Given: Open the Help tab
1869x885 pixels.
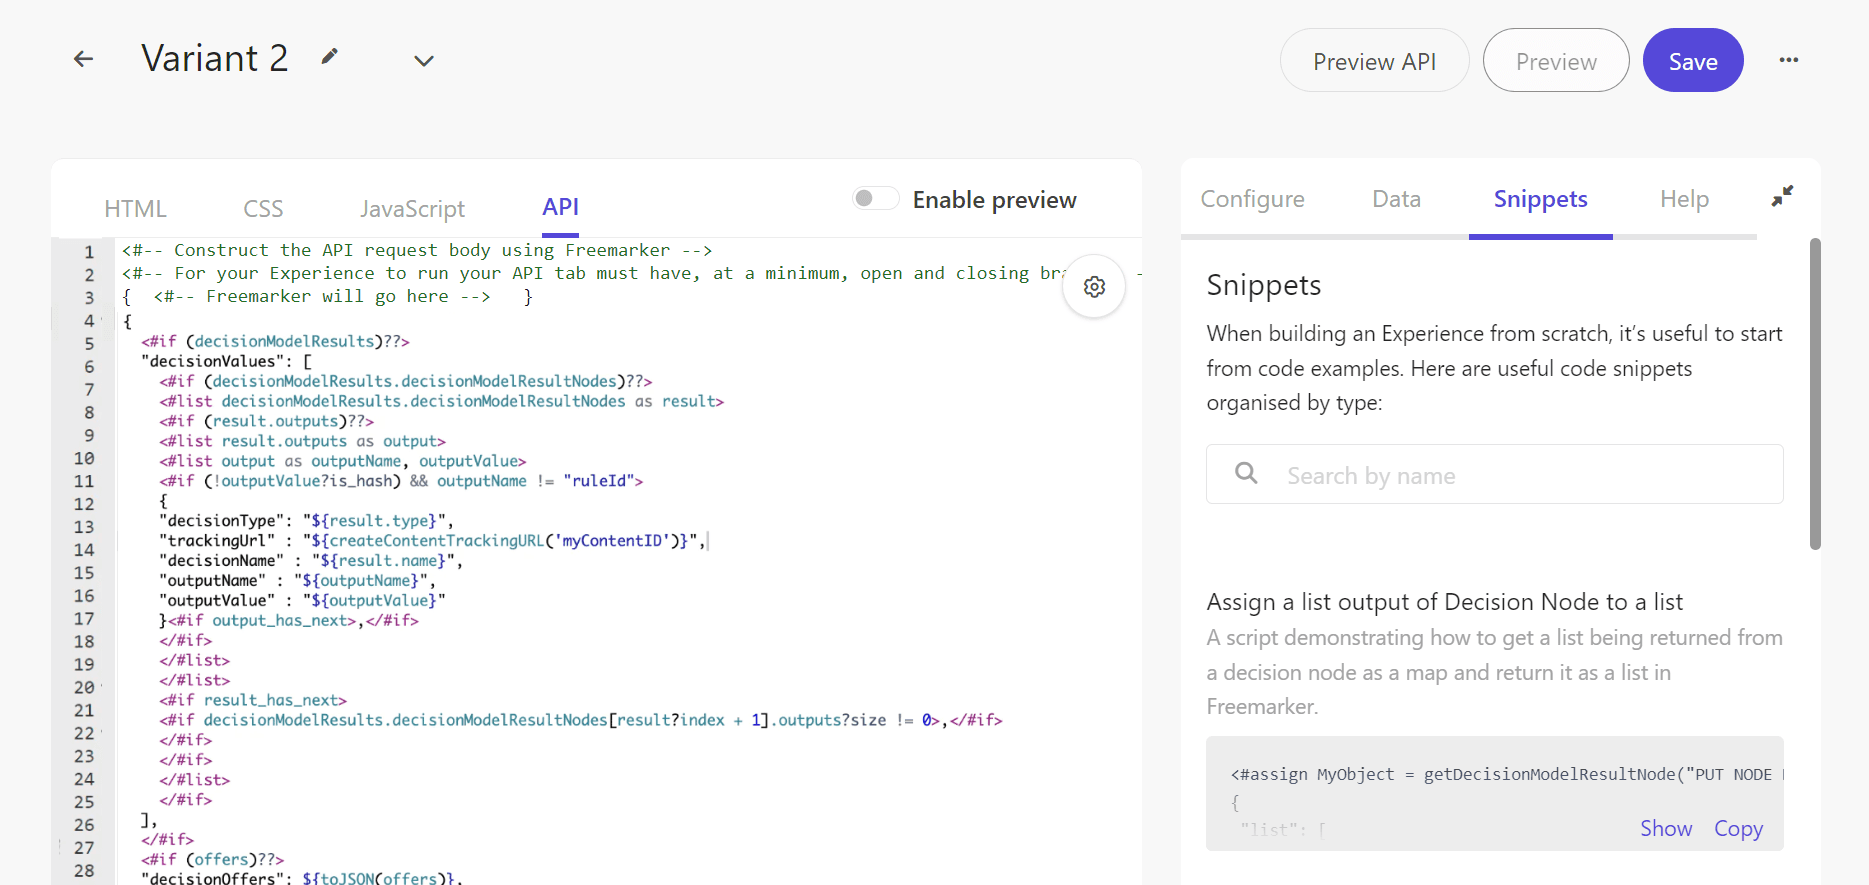Looking at the screenshot, I should pyautogui.click(x=1684, y=198).
